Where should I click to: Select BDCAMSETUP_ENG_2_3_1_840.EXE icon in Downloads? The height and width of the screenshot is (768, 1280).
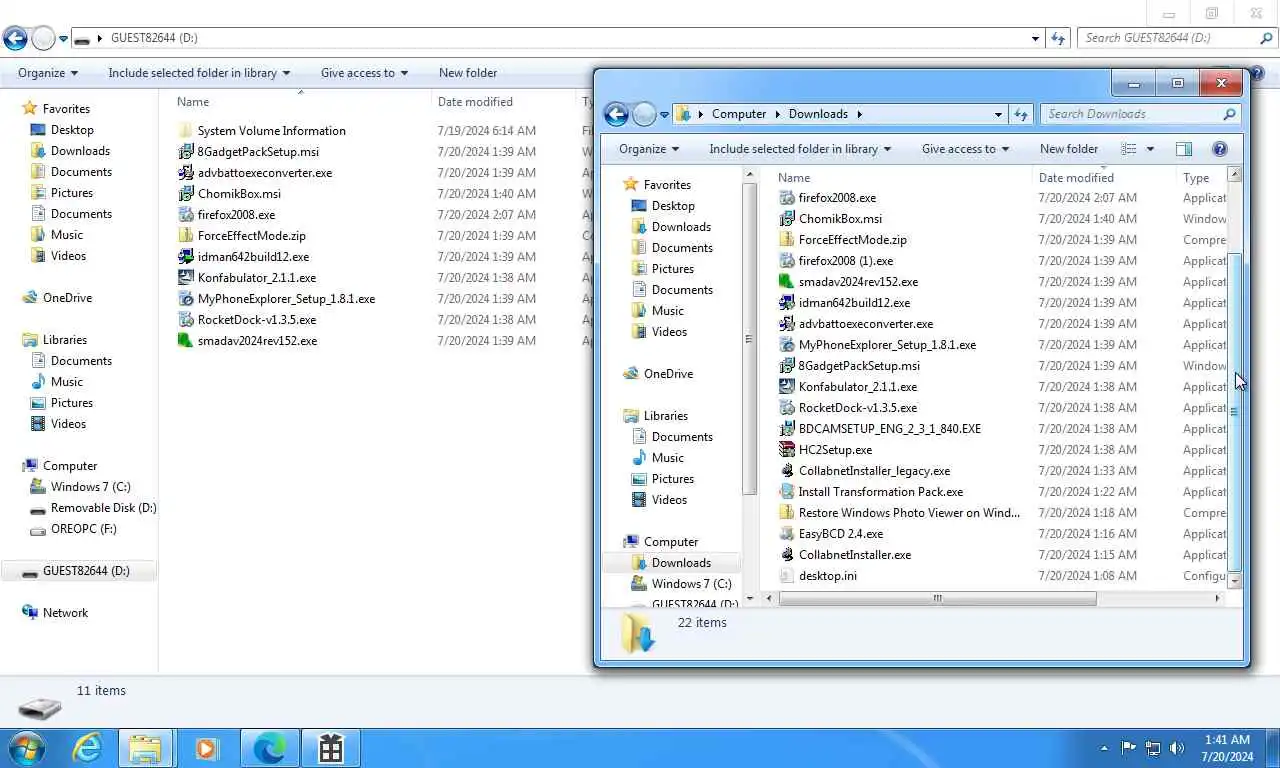(787, 429)
